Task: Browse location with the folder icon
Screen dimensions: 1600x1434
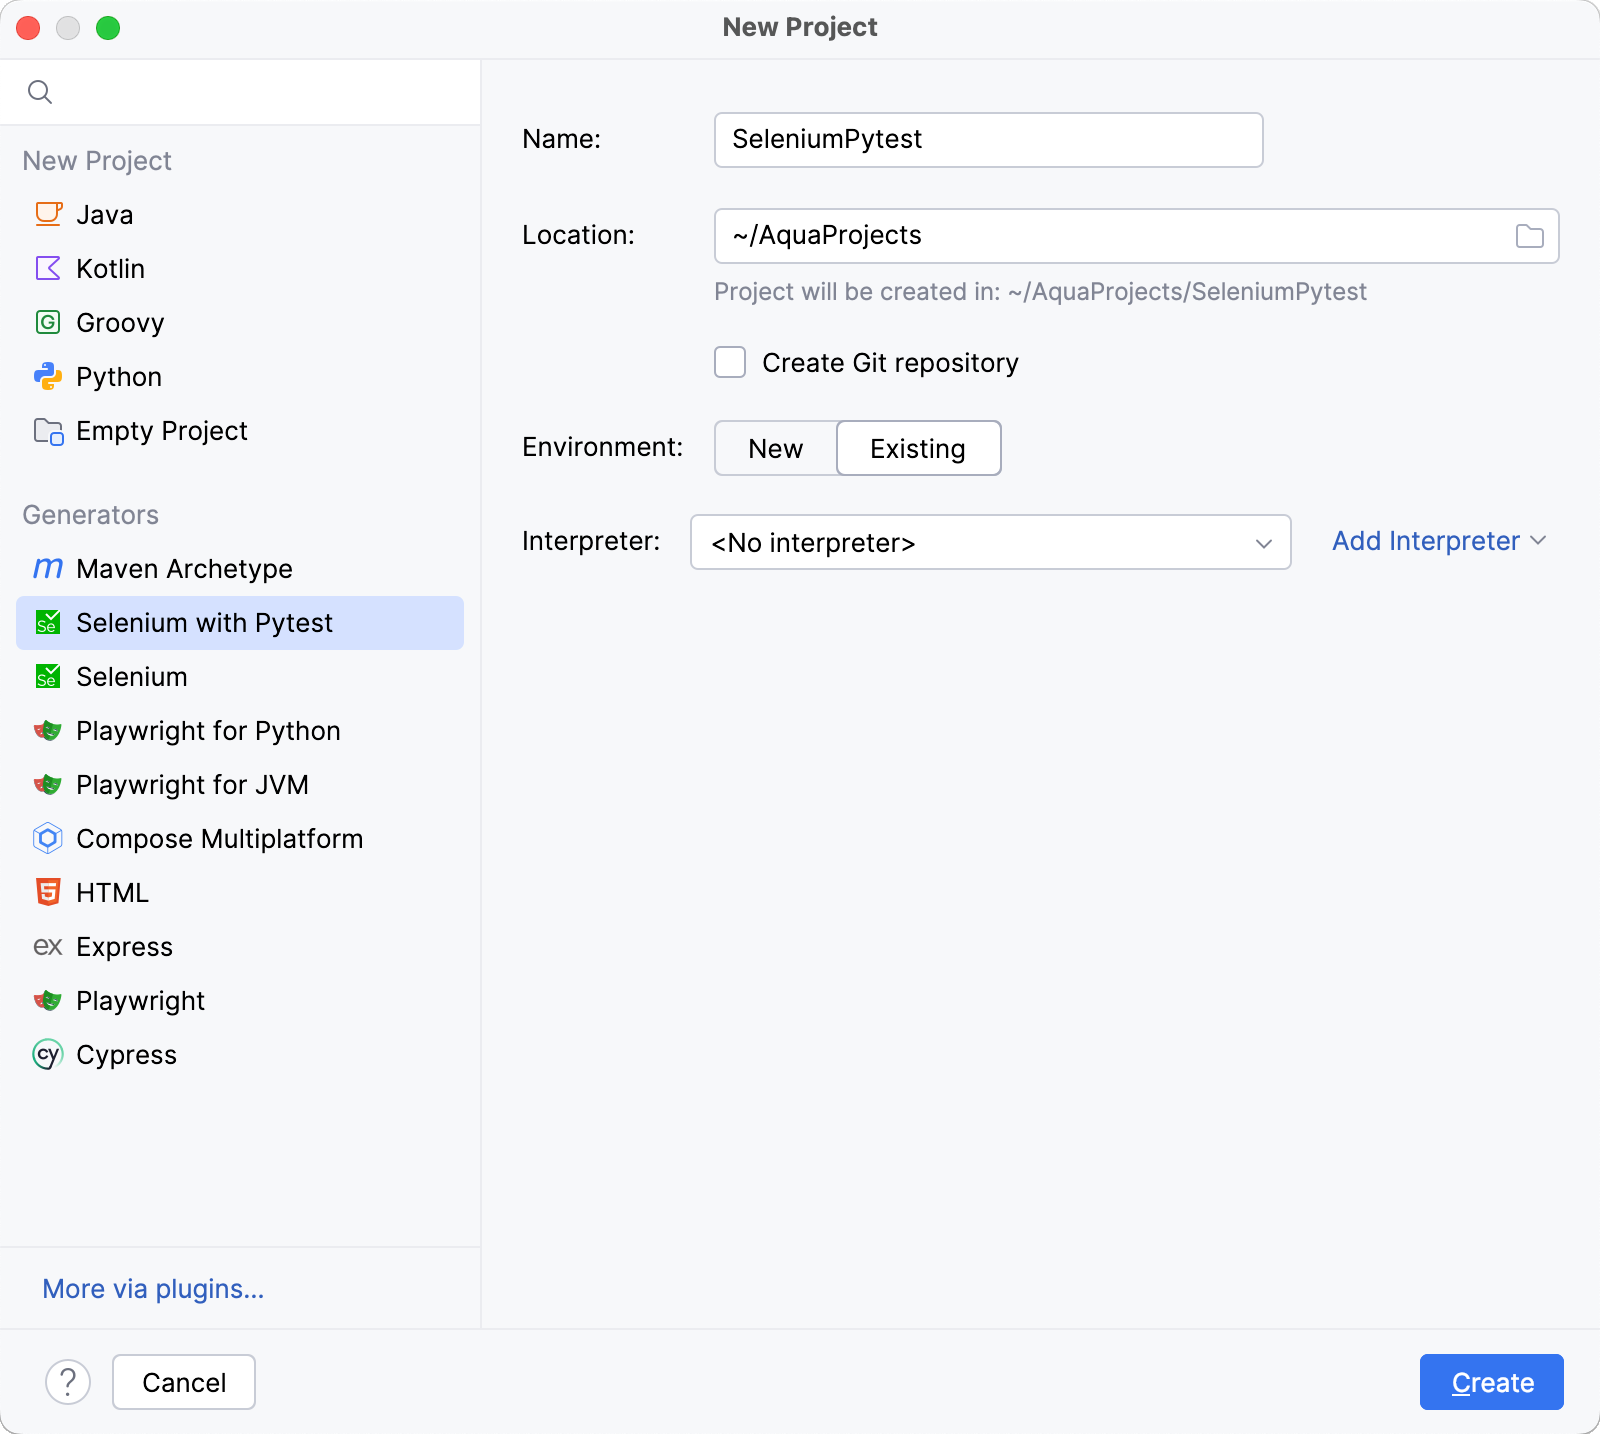Action: (x=1530, y=236)
